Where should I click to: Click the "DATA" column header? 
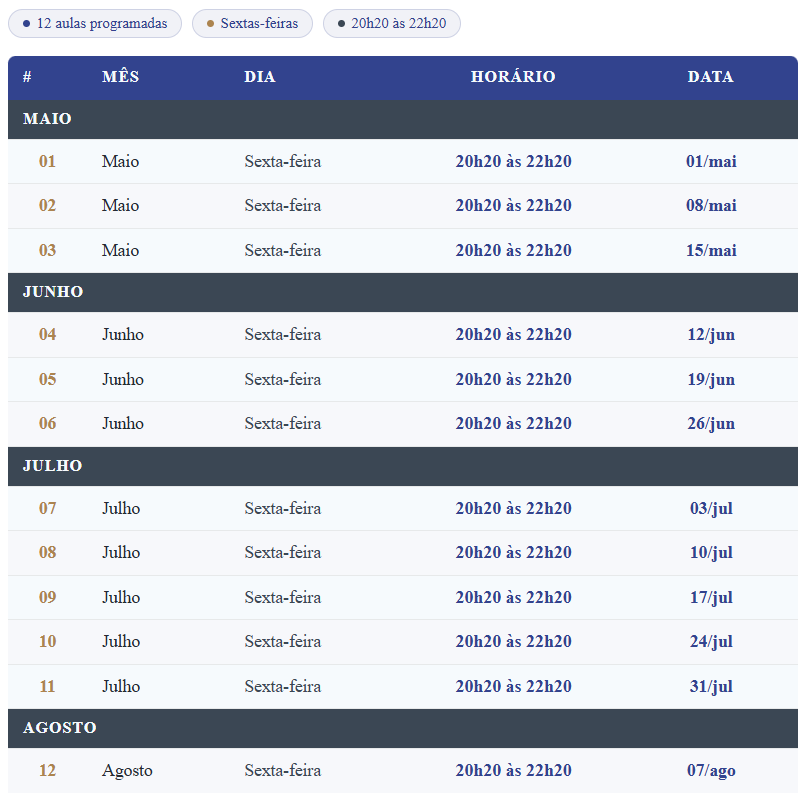(x=710, y=77)
